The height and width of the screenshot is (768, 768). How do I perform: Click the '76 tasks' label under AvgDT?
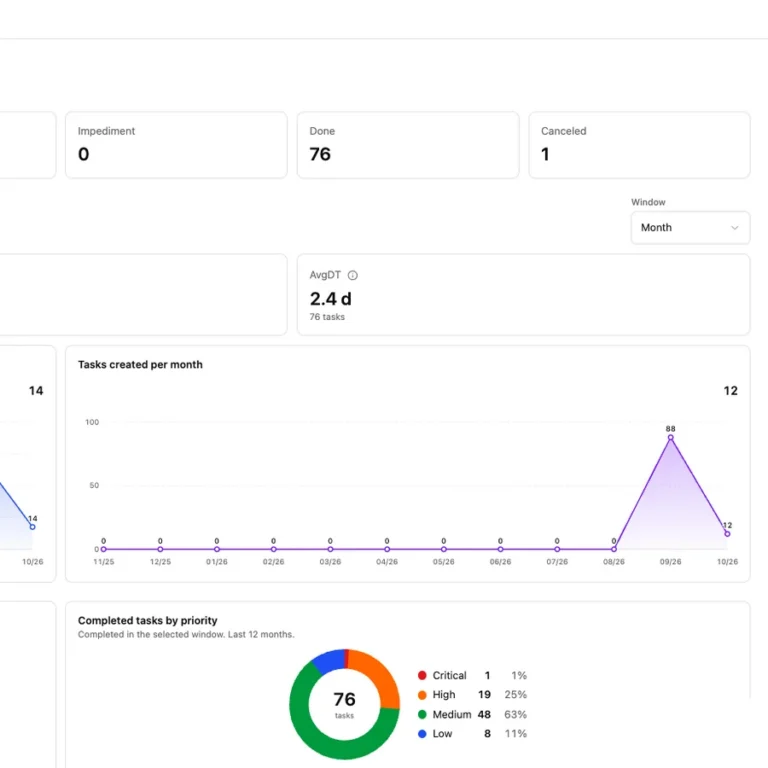coord(327,317)
